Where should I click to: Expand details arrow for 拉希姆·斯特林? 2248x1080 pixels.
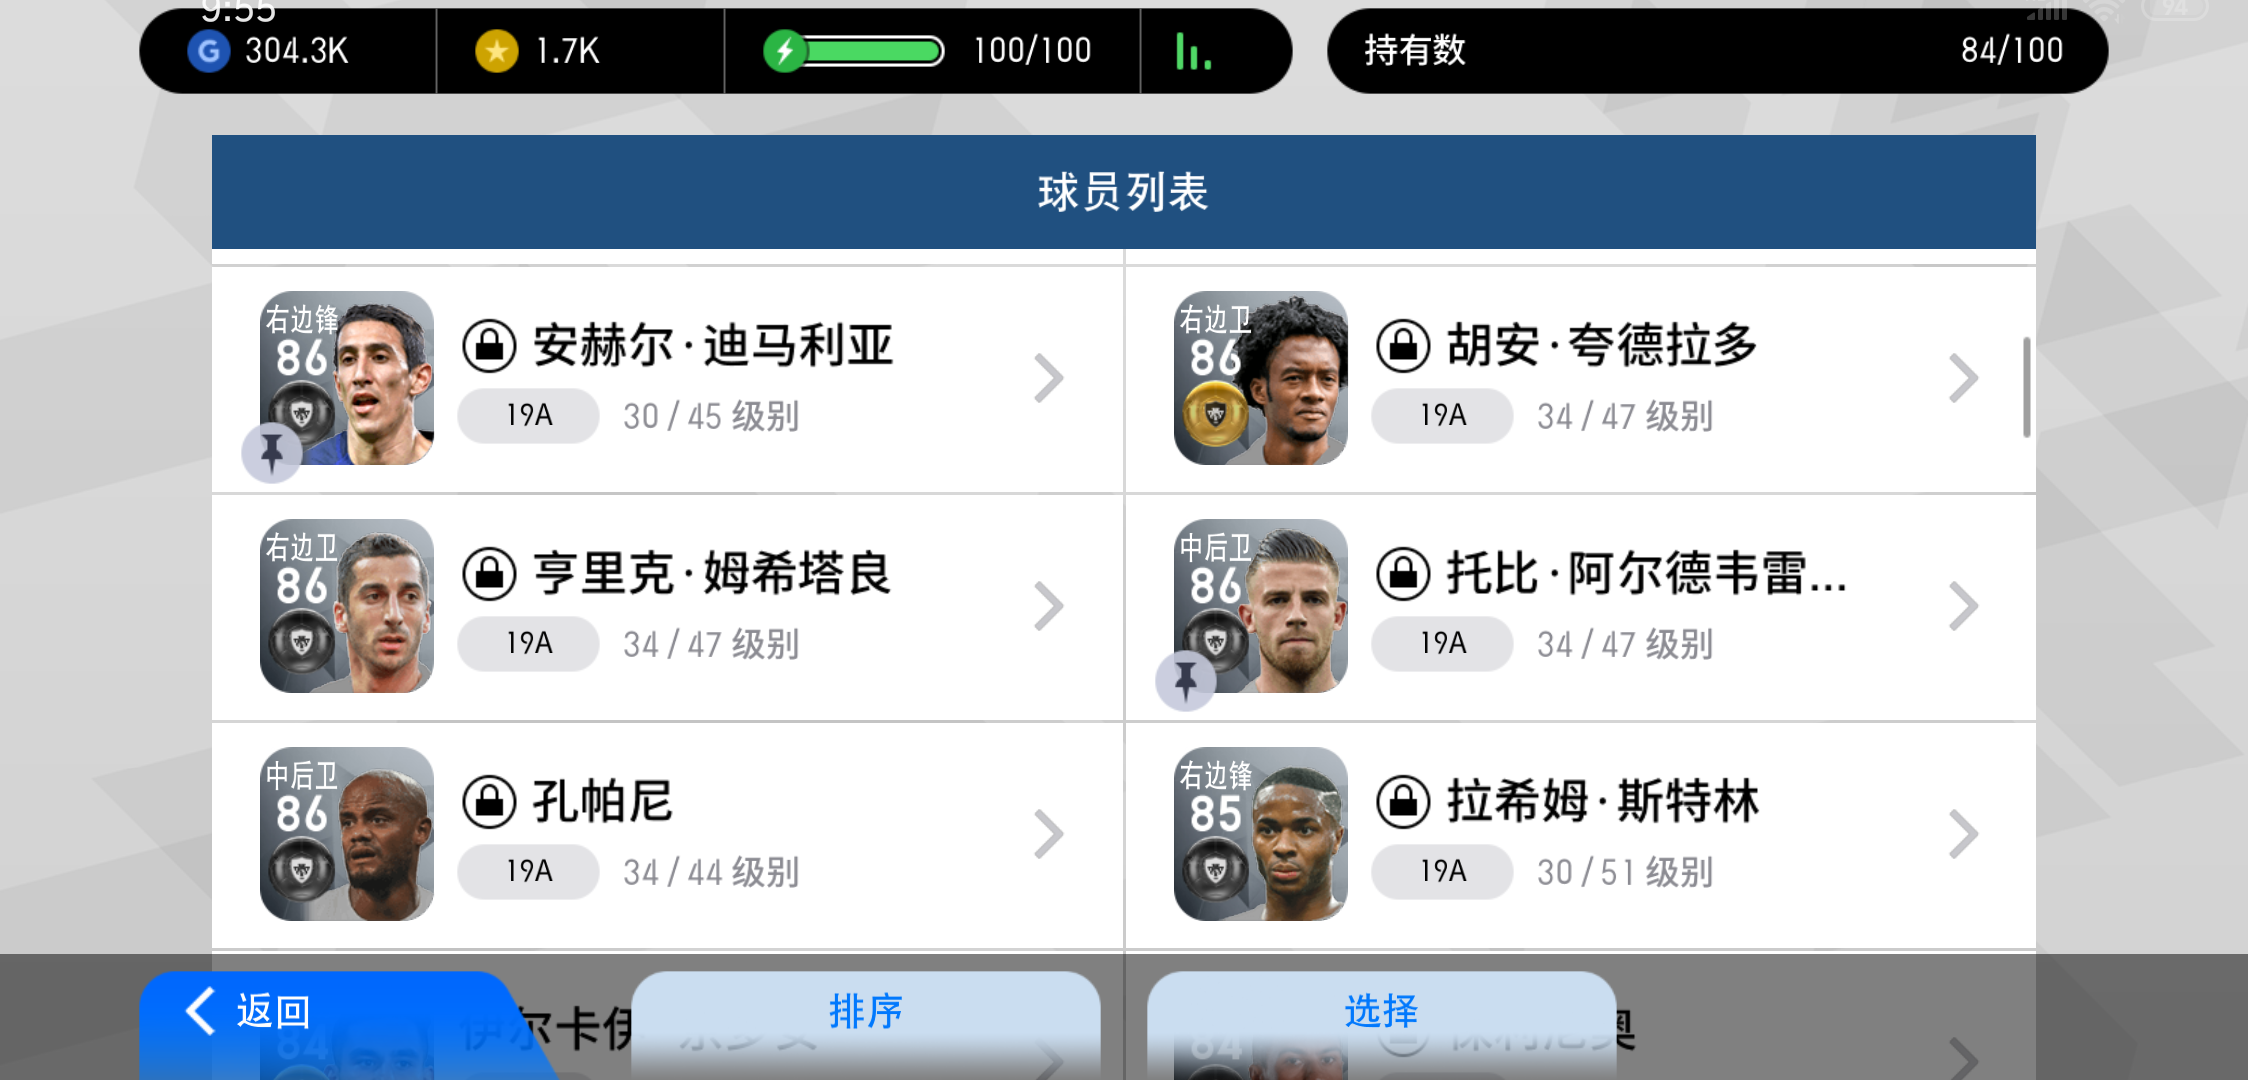pyautogui.click(x=1963, y=834)
